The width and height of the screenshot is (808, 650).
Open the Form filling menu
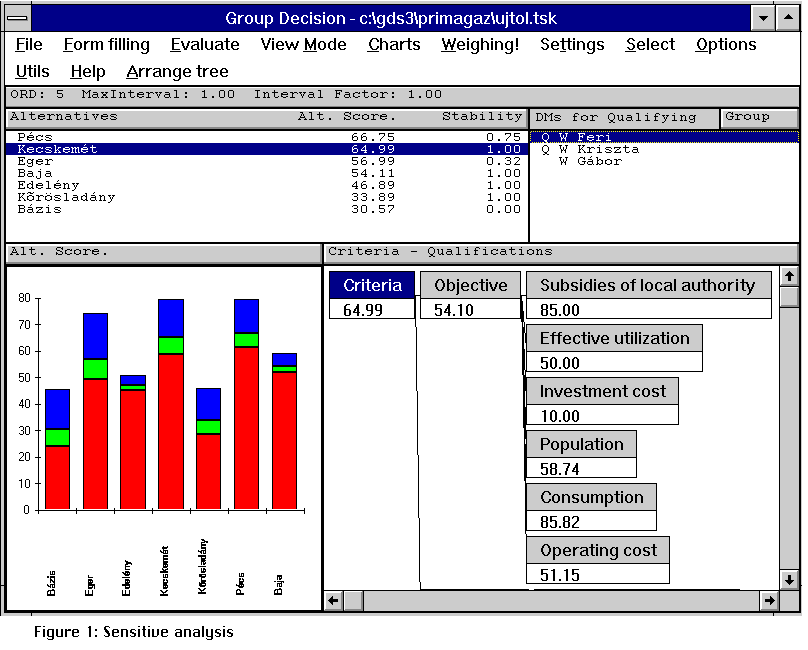107,45
